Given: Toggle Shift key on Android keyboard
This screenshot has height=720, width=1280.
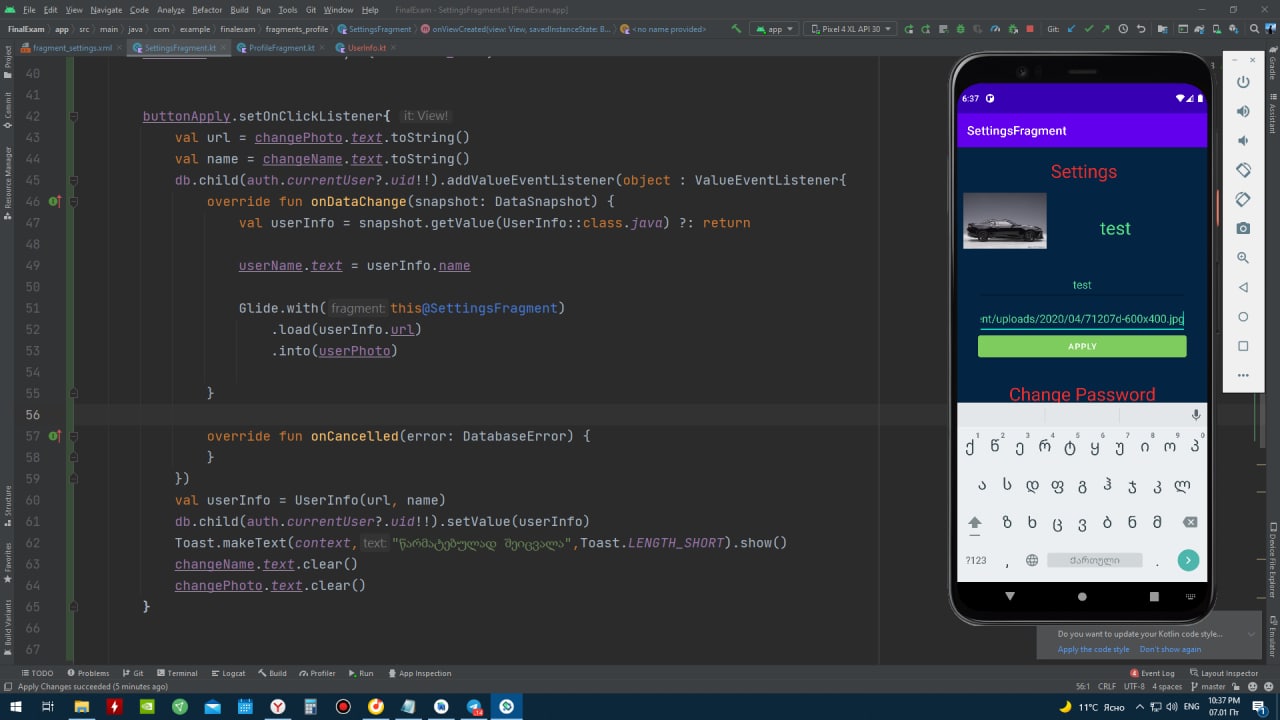Looking at the screenshot, I should (975, 522).
